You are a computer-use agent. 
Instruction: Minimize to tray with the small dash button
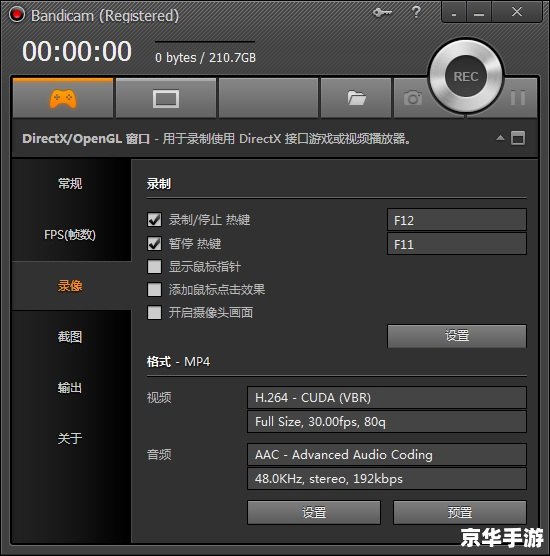(x=454, y=13)
